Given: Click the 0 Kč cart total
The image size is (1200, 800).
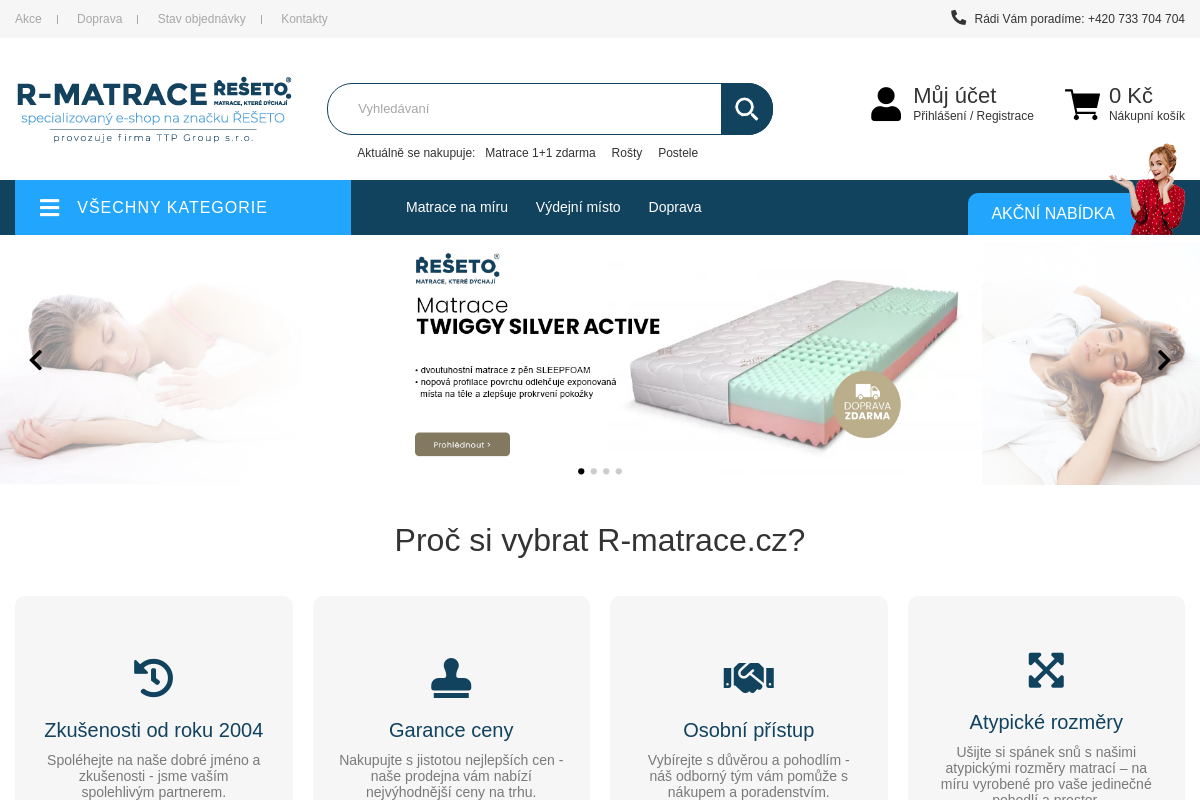Looking at the screenshot, I should click(x=1131, y=96).
